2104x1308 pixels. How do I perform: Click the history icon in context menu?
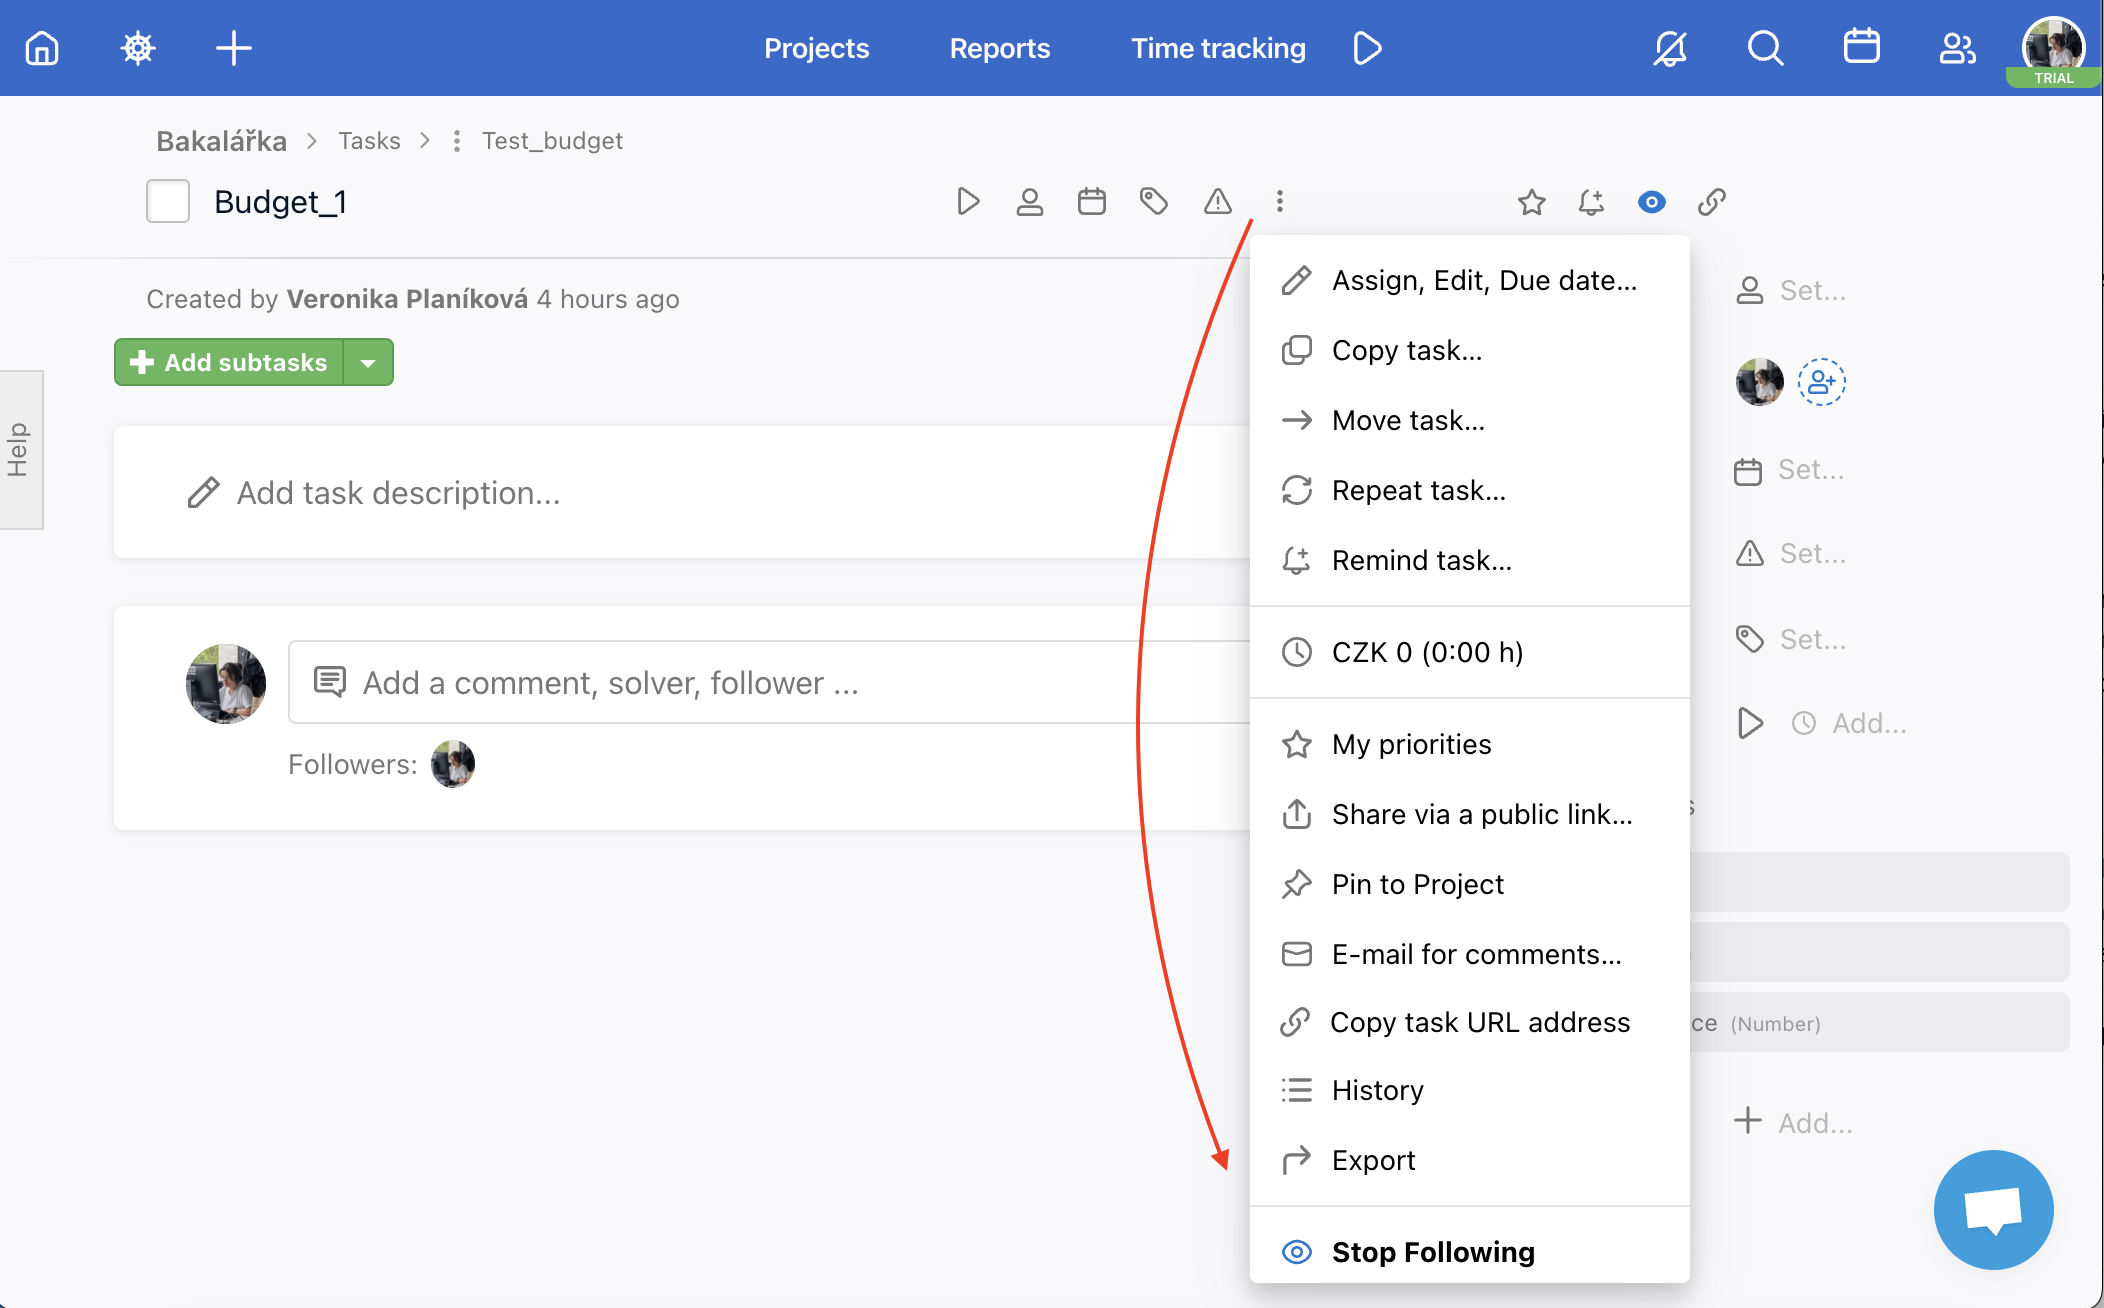[1295, 1089]
